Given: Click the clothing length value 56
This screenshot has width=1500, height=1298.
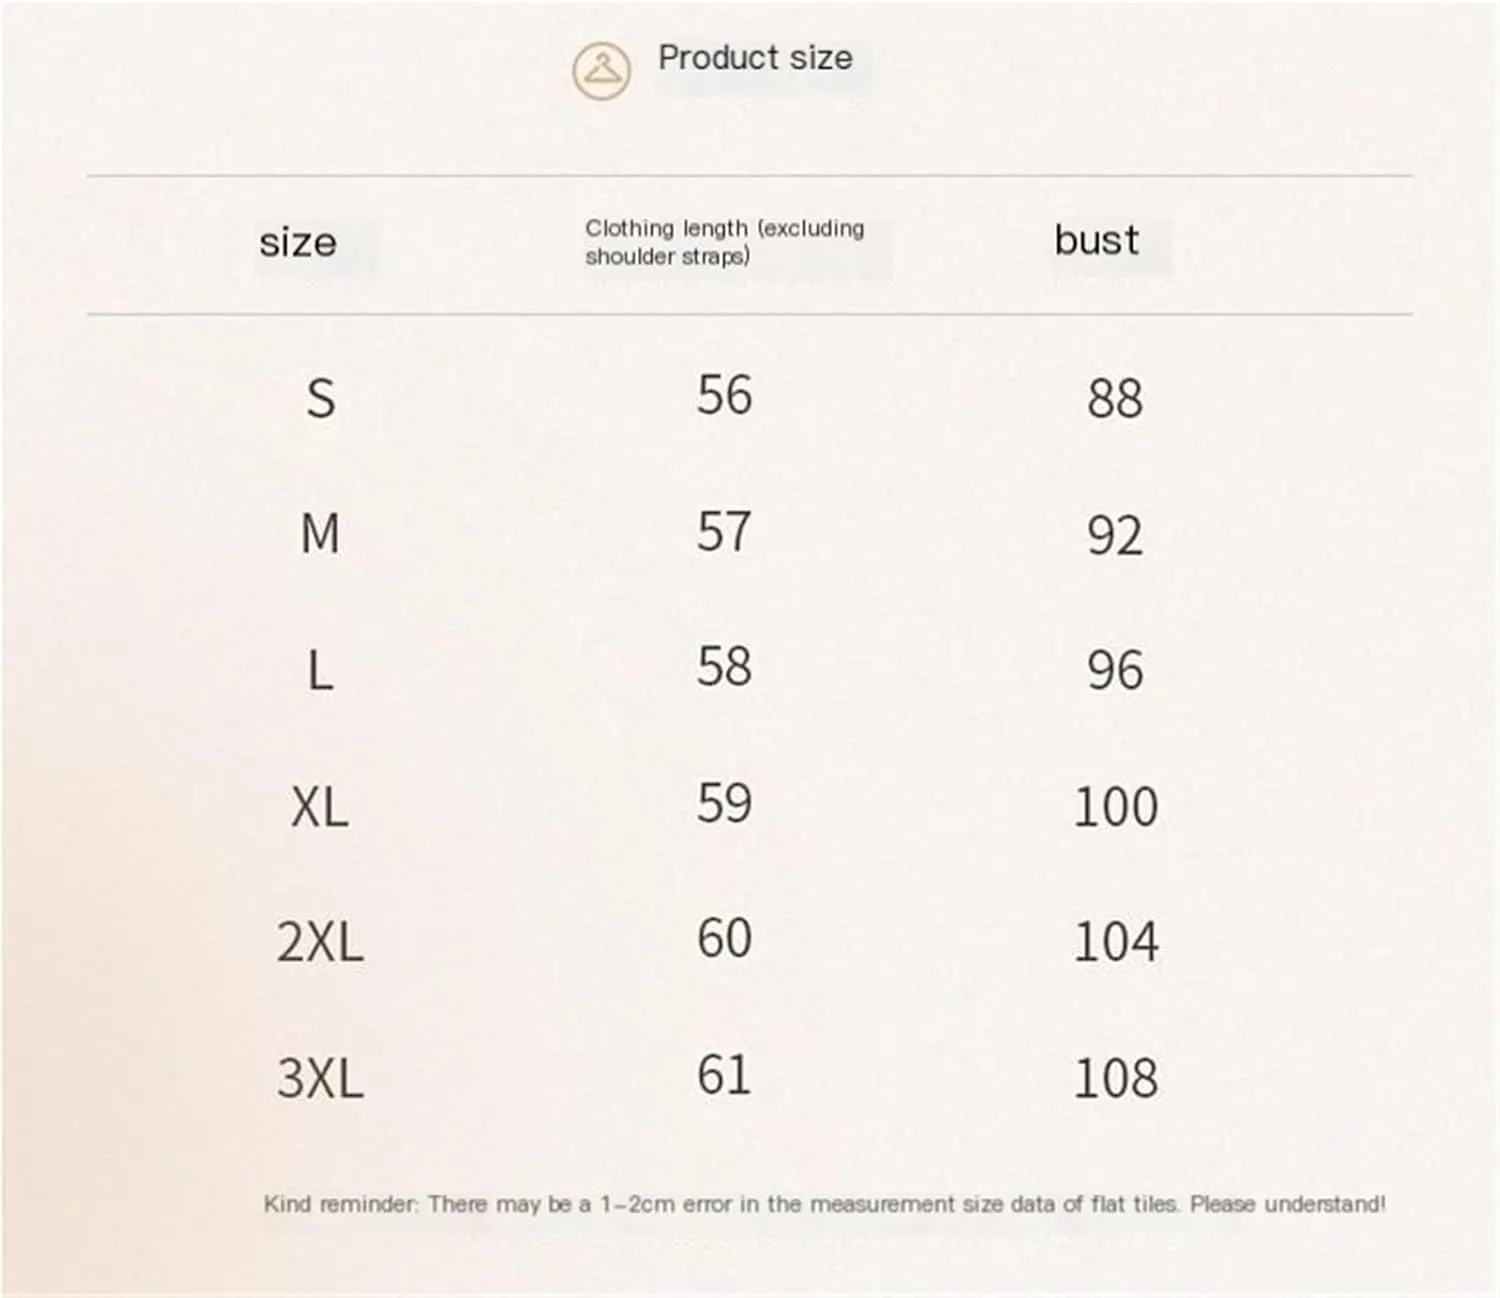Looking at the screenshot, I should [x=724, y=395].
